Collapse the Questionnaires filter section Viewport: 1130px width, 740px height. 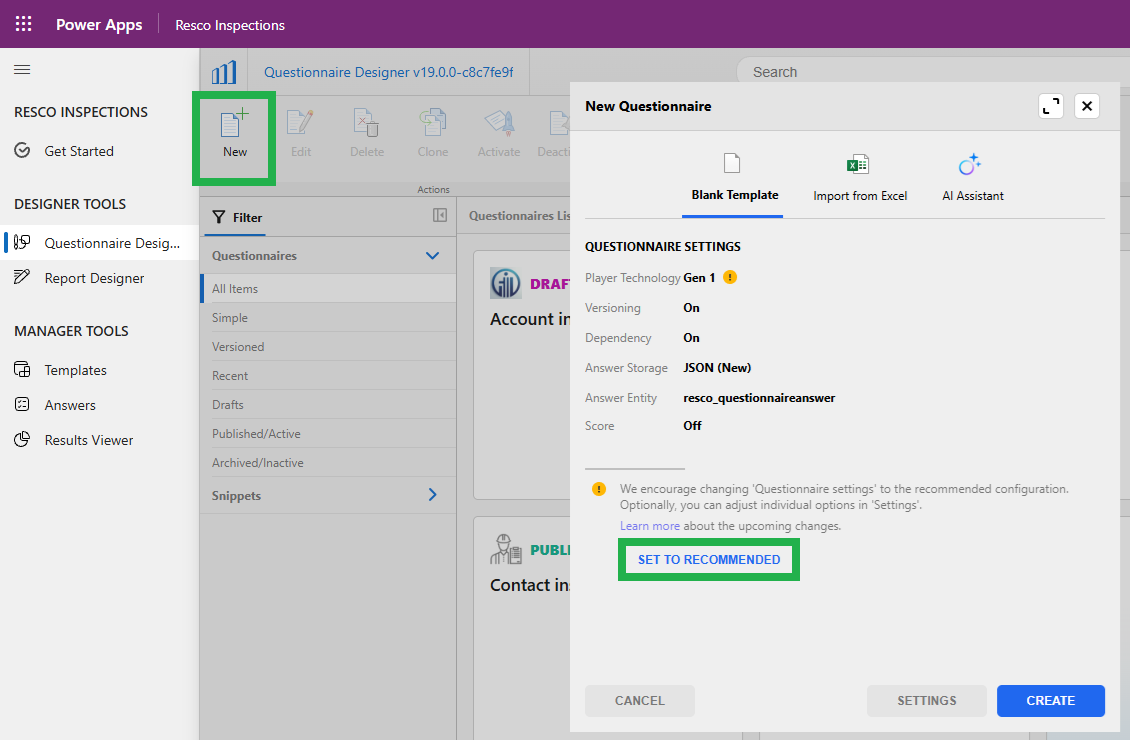[432, 256]
